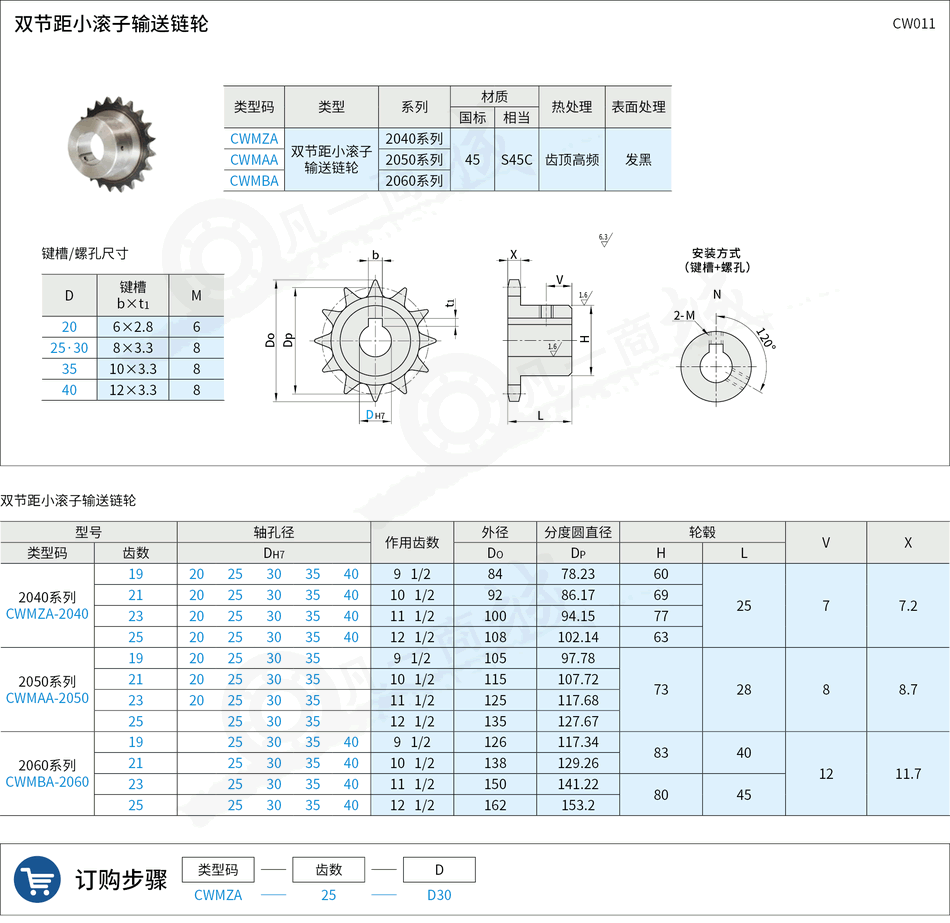Click the 键槽/螺孔尺寸 heading
The height and width of the screenshot is (923, 950).
coord(85,253)
